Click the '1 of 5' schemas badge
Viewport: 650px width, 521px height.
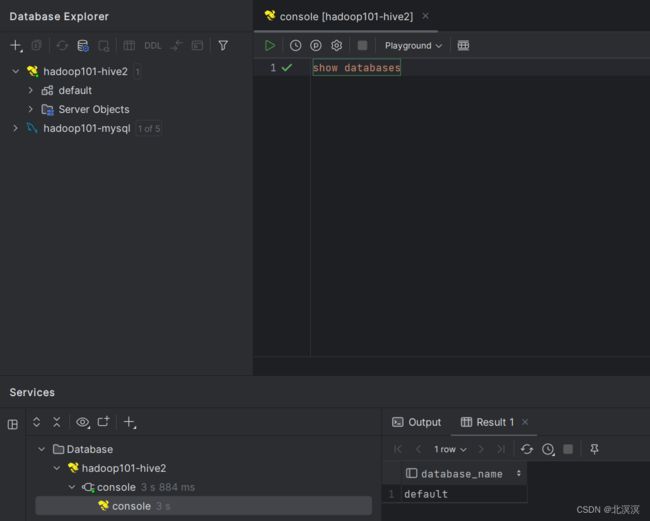click(149, 129)
